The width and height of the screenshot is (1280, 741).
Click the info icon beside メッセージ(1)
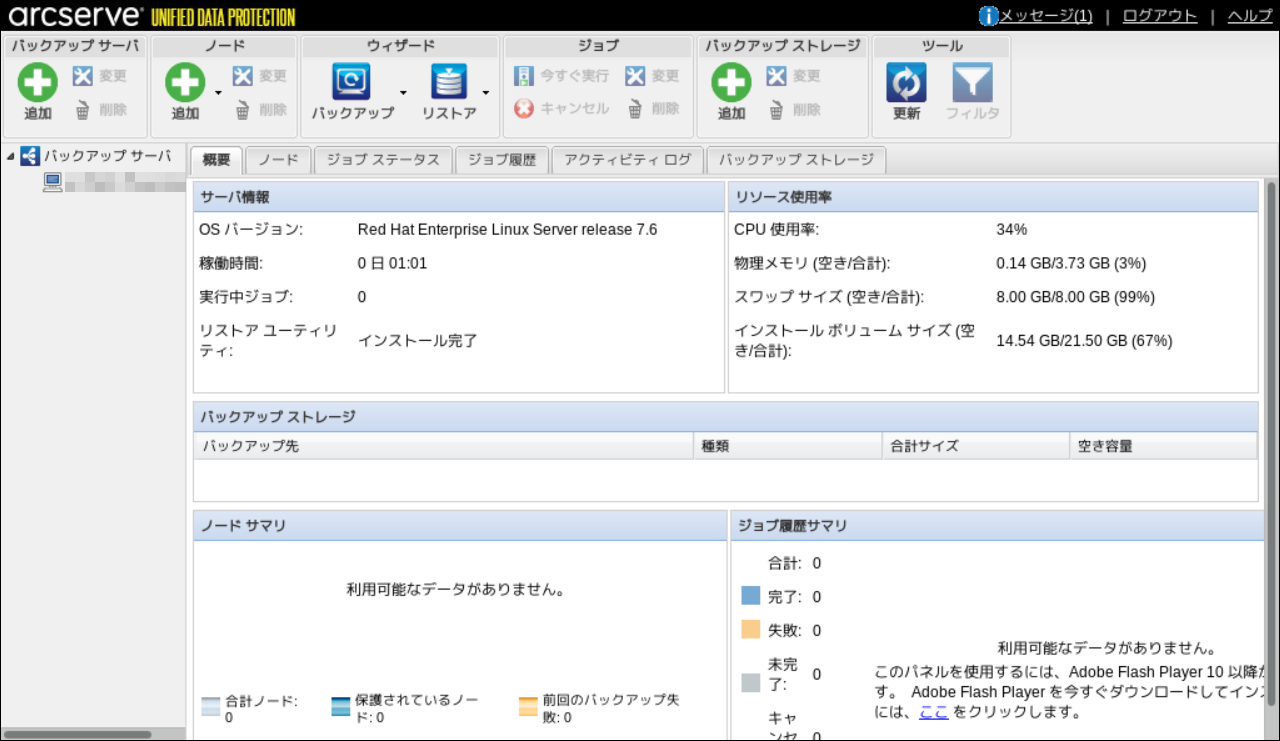[989, 16]
